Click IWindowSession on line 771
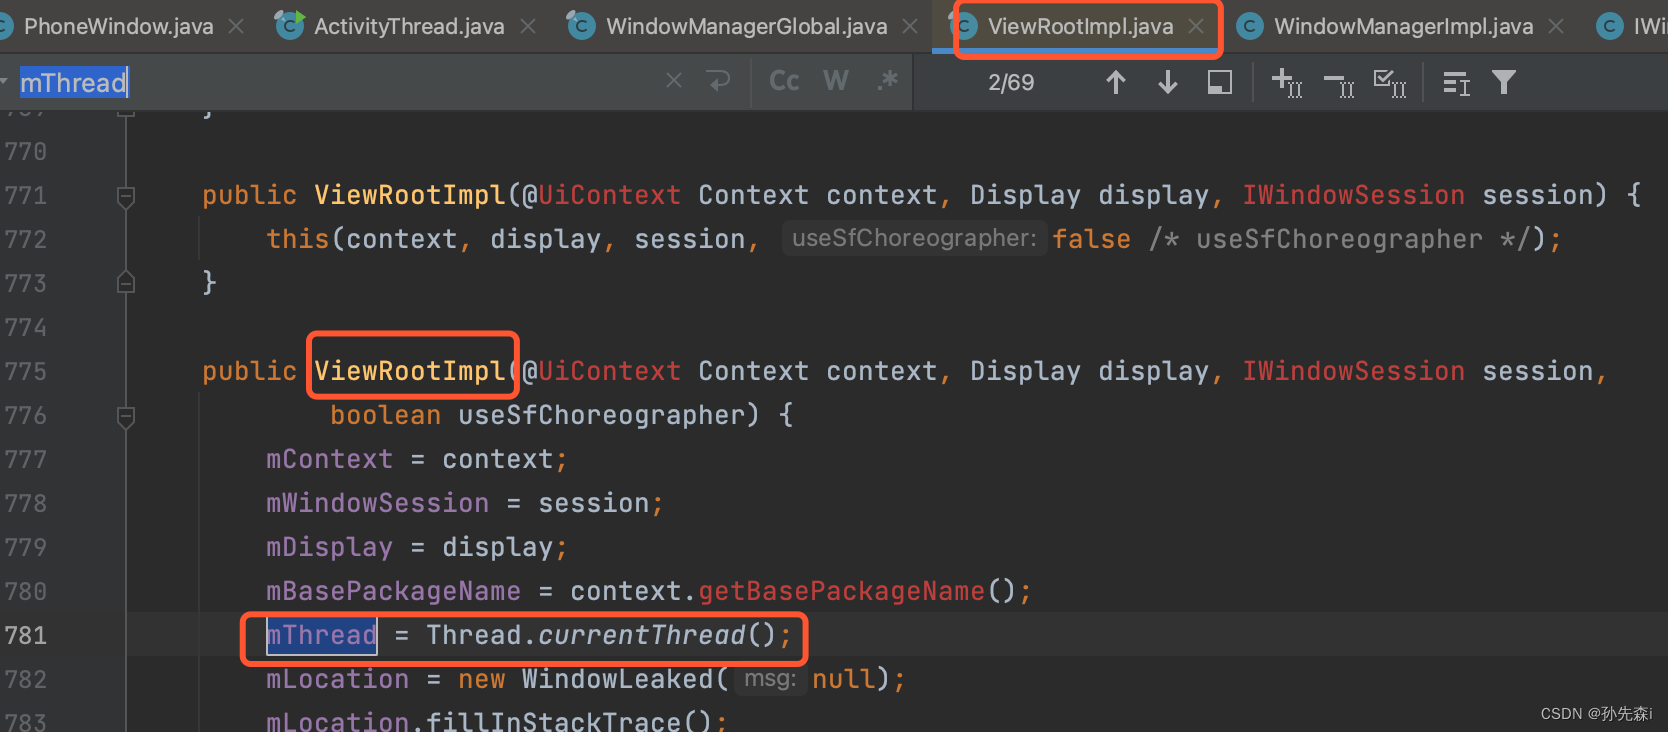This screenshot has width=1668, height=732. [1353, 195]
